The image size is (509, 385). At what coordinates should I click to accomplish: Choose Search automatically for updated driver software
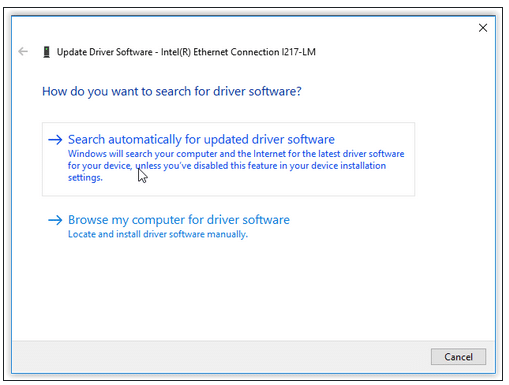coord(228,159)
